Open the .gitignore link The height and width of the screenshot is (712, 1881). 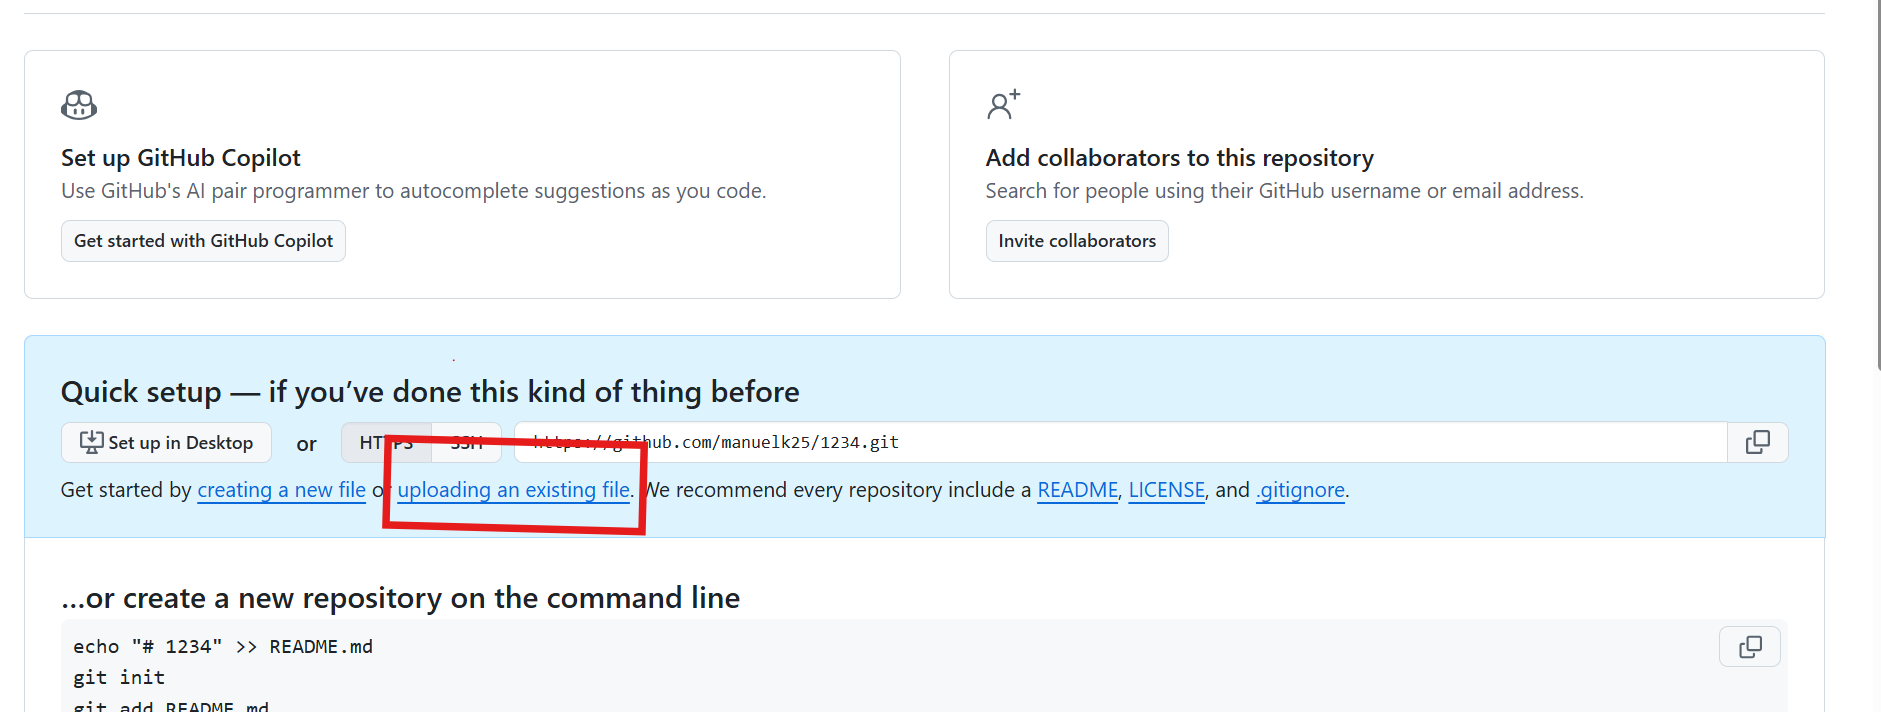tap(1300, 490)
